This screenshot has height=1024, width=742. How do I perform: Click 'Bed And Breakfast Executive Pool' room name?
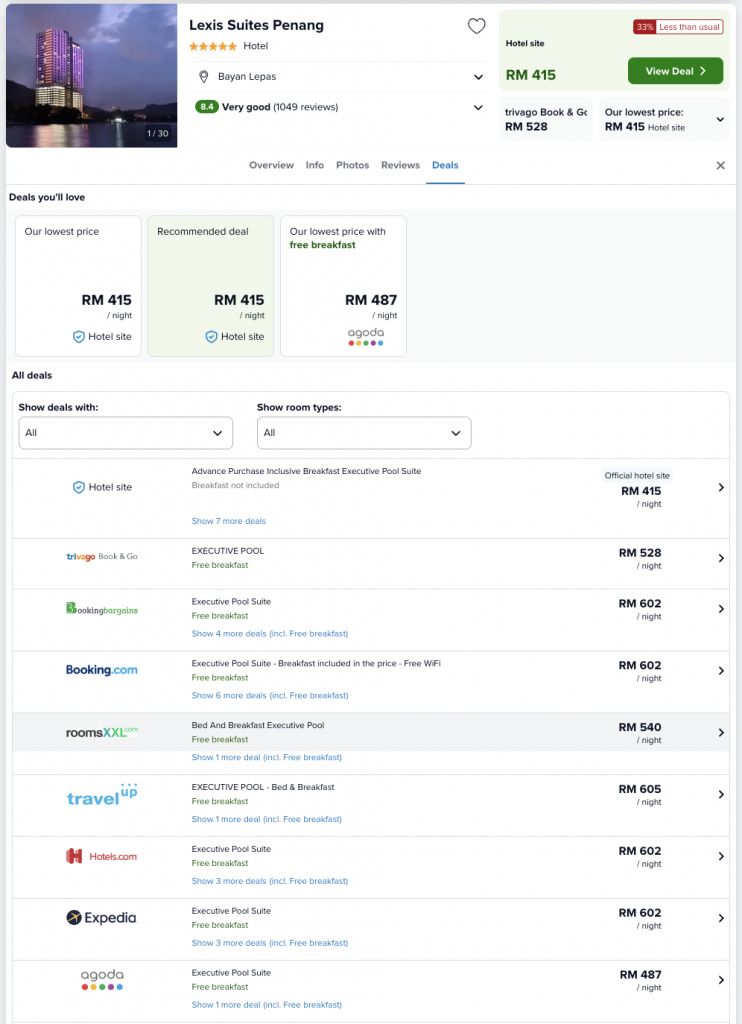258,725
